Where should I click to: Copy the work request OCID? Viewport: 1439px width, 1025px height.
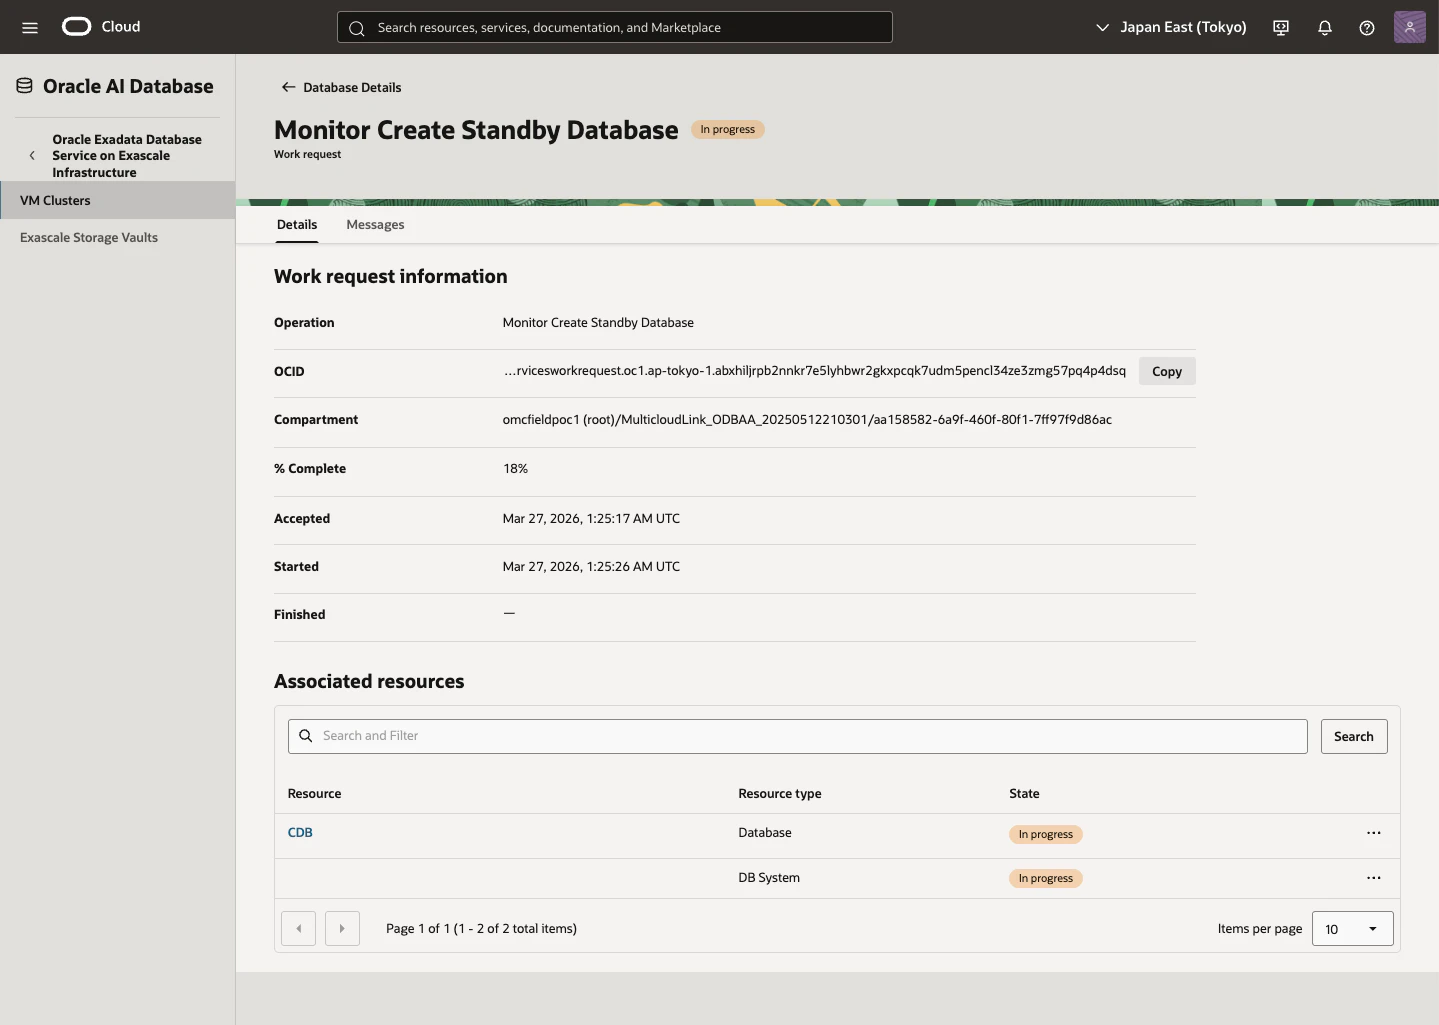pos(1167,371)
